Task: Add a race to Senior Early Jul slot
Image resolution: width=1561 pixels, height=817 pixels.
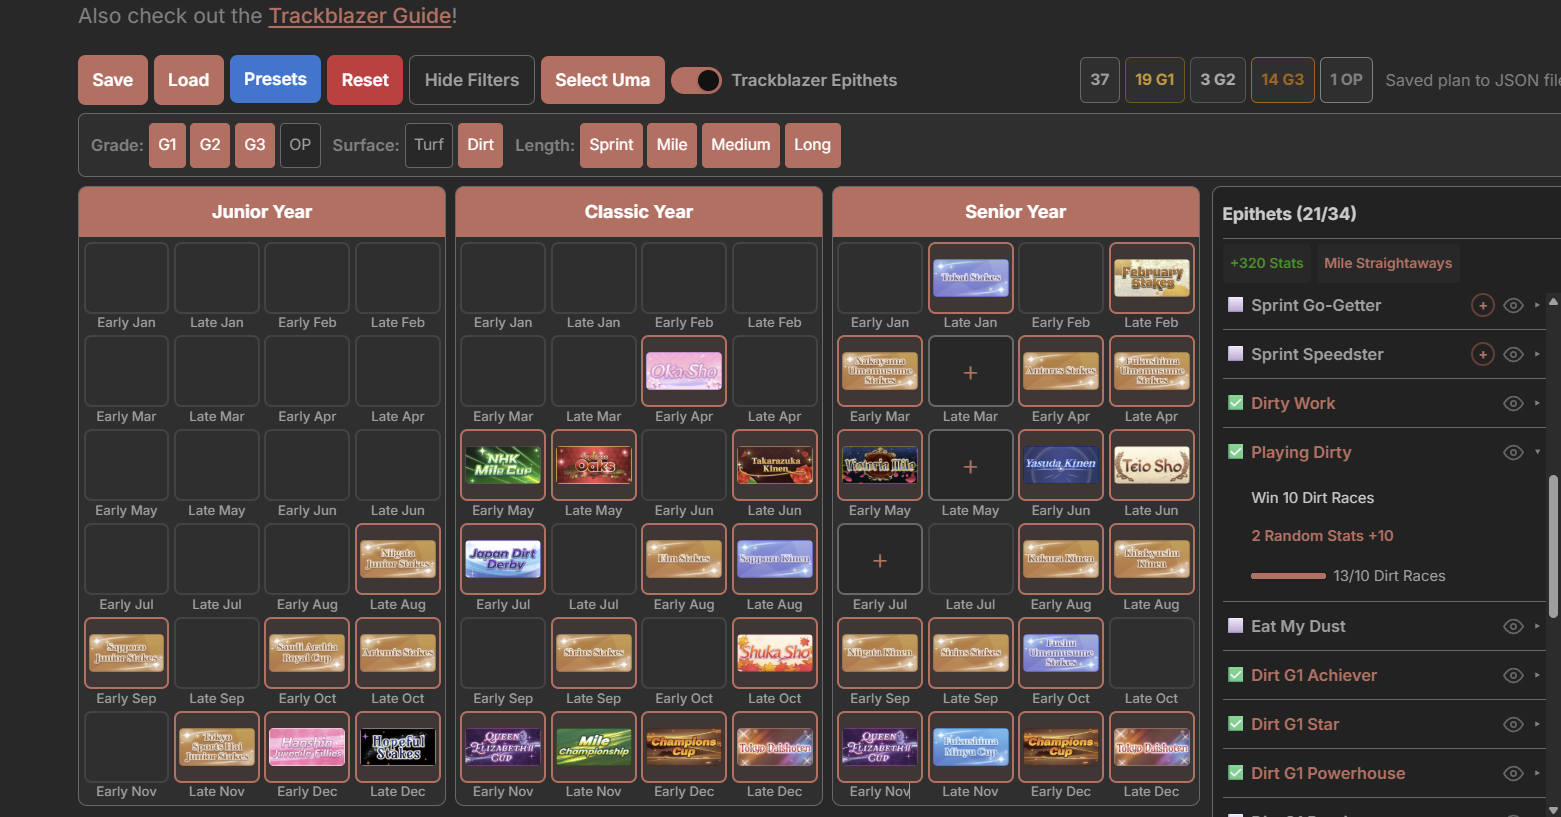Action: 880,560
